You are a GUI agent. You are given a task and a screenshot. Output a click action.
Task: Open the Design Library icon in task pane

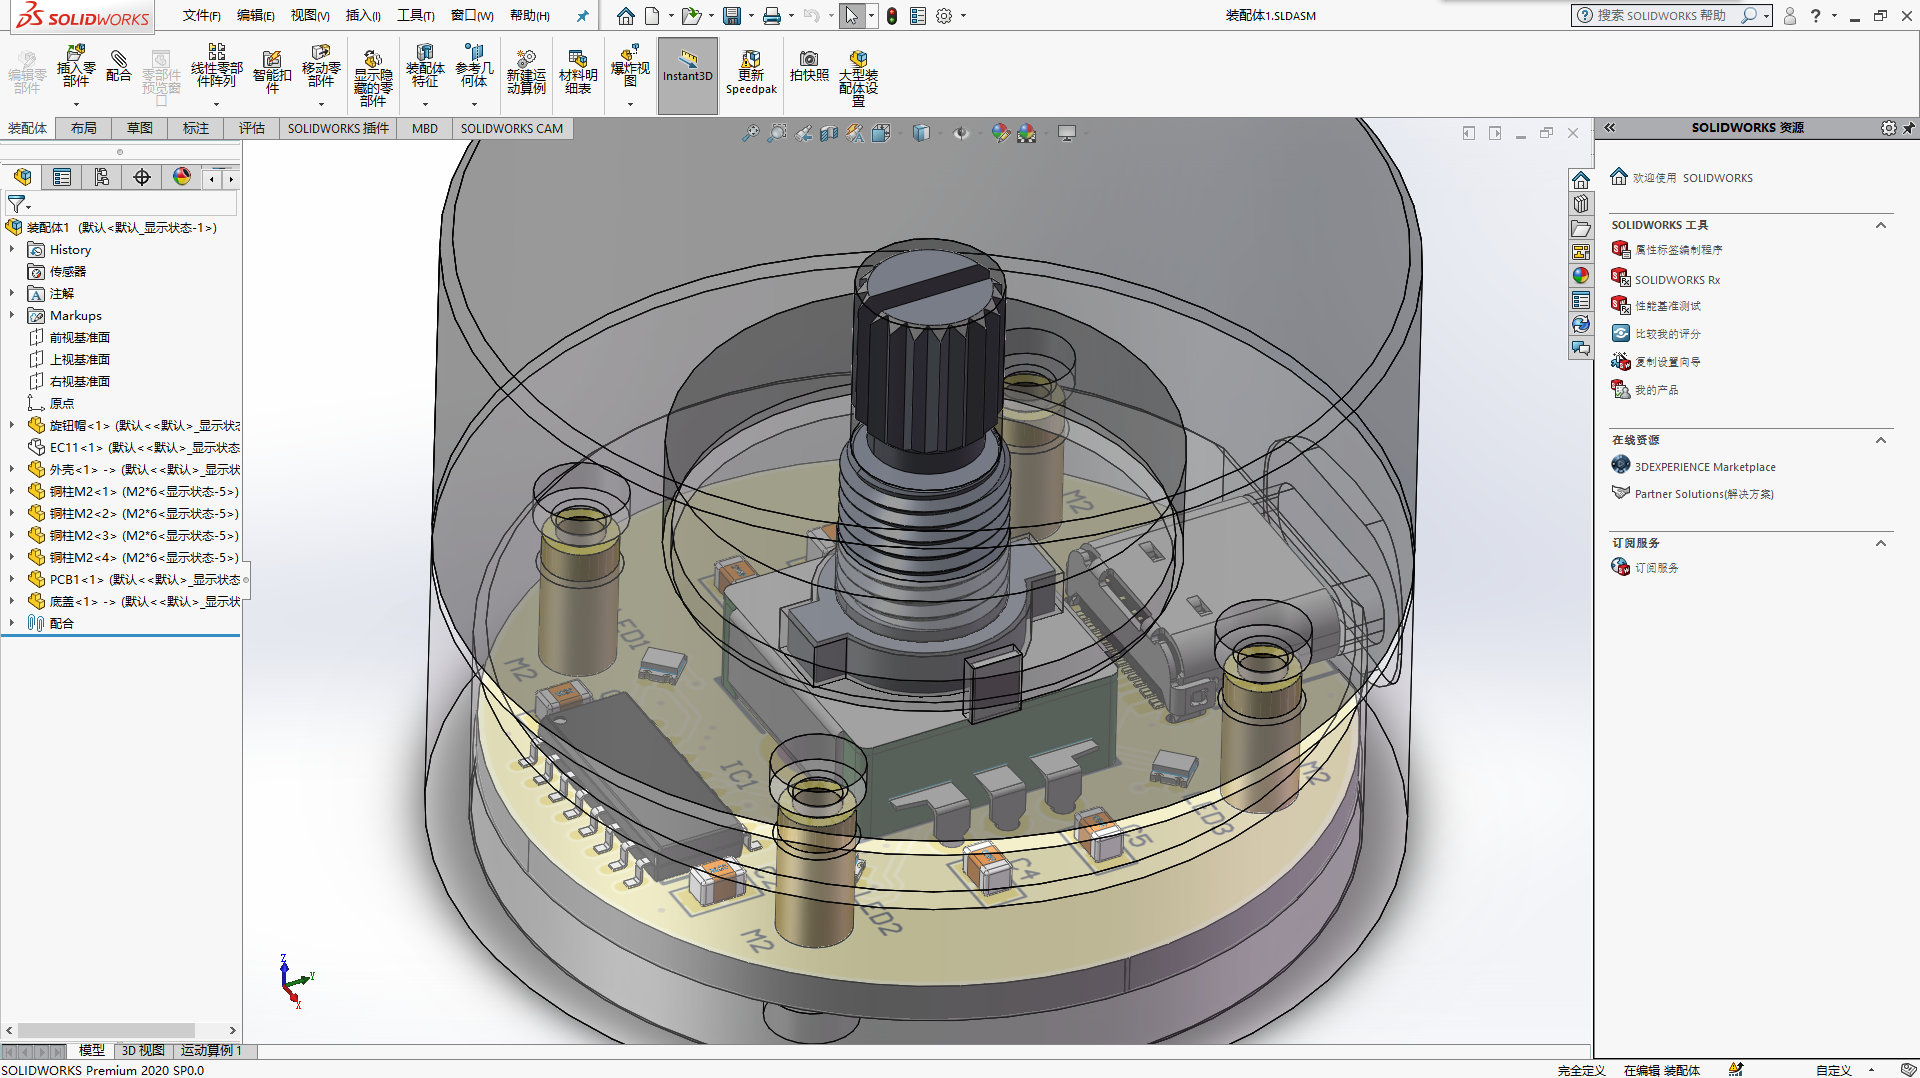tap(1581, 204)
